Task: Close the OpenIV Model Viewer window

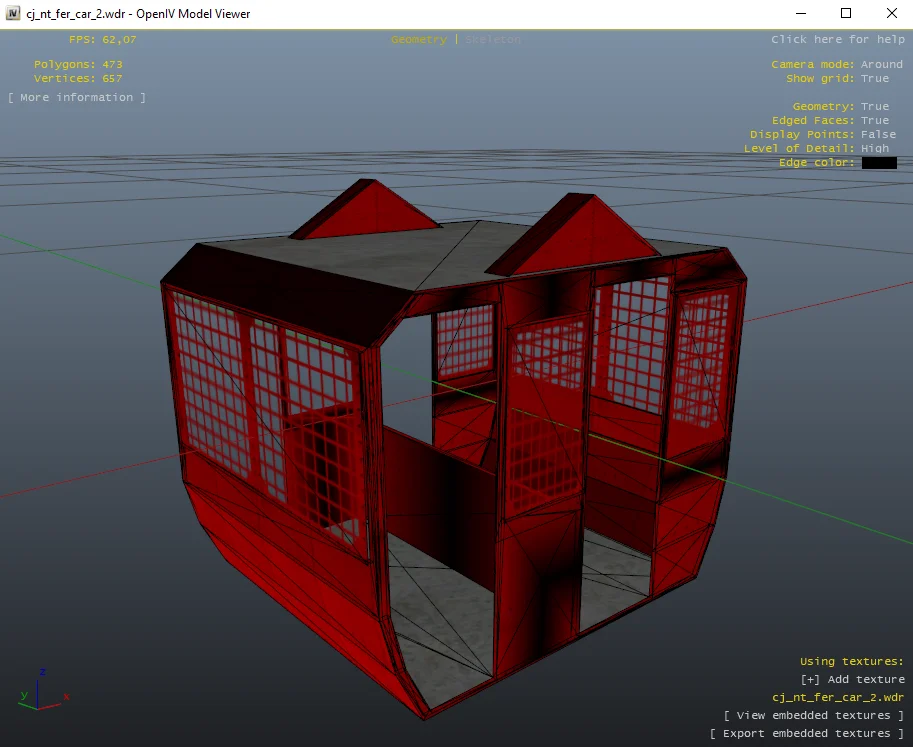Action: pos(891,14)
